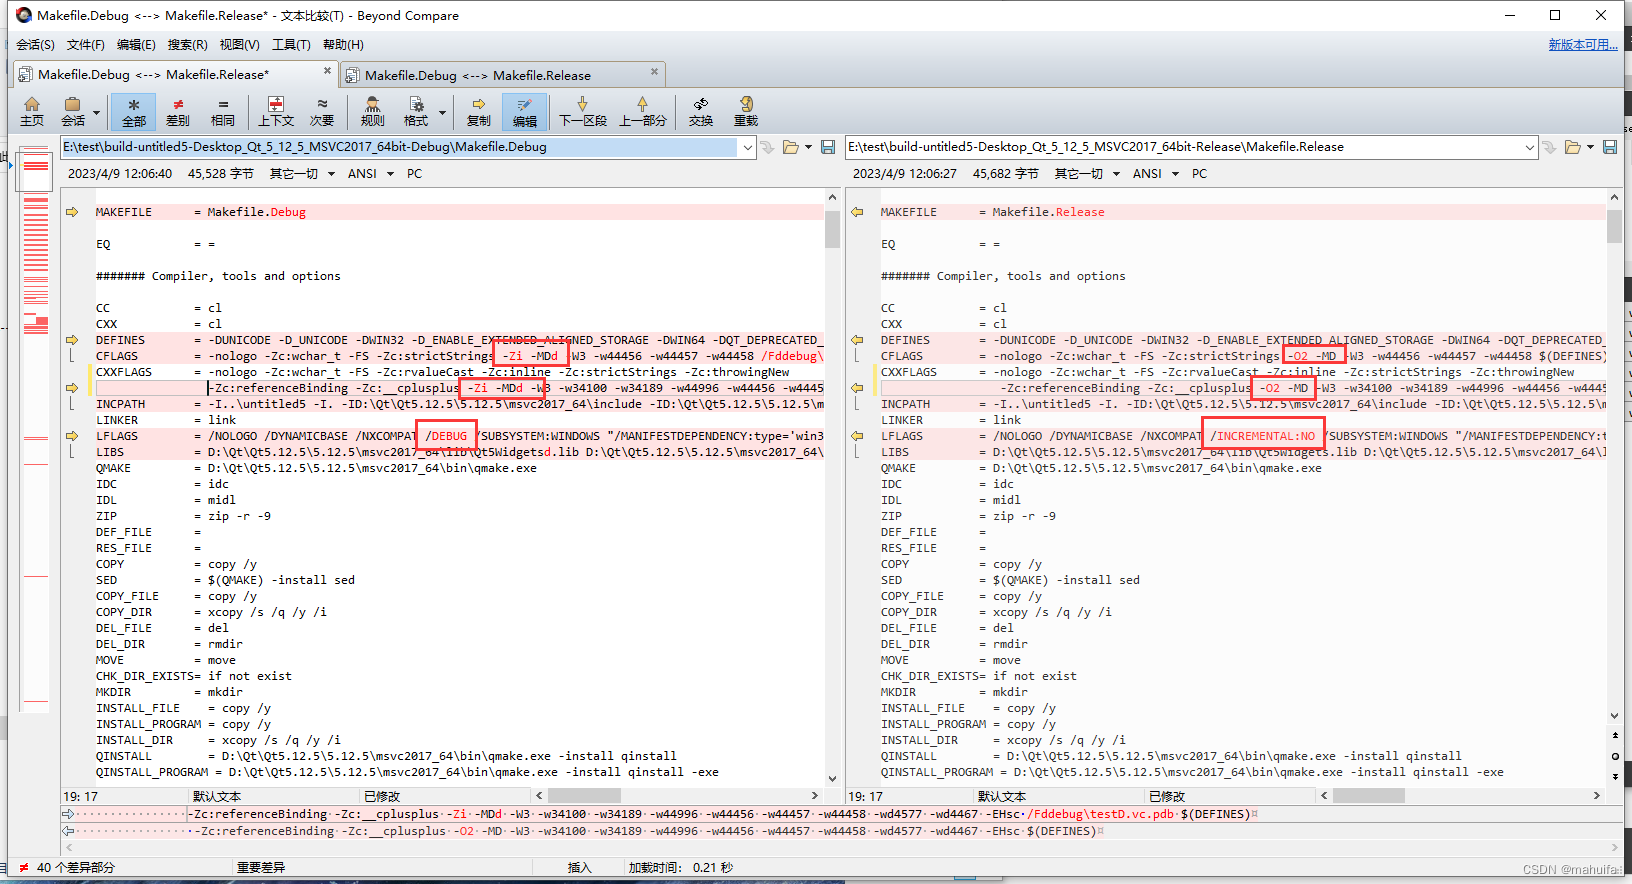Click the right LFLAGS line copy arrow

point(857,436)
